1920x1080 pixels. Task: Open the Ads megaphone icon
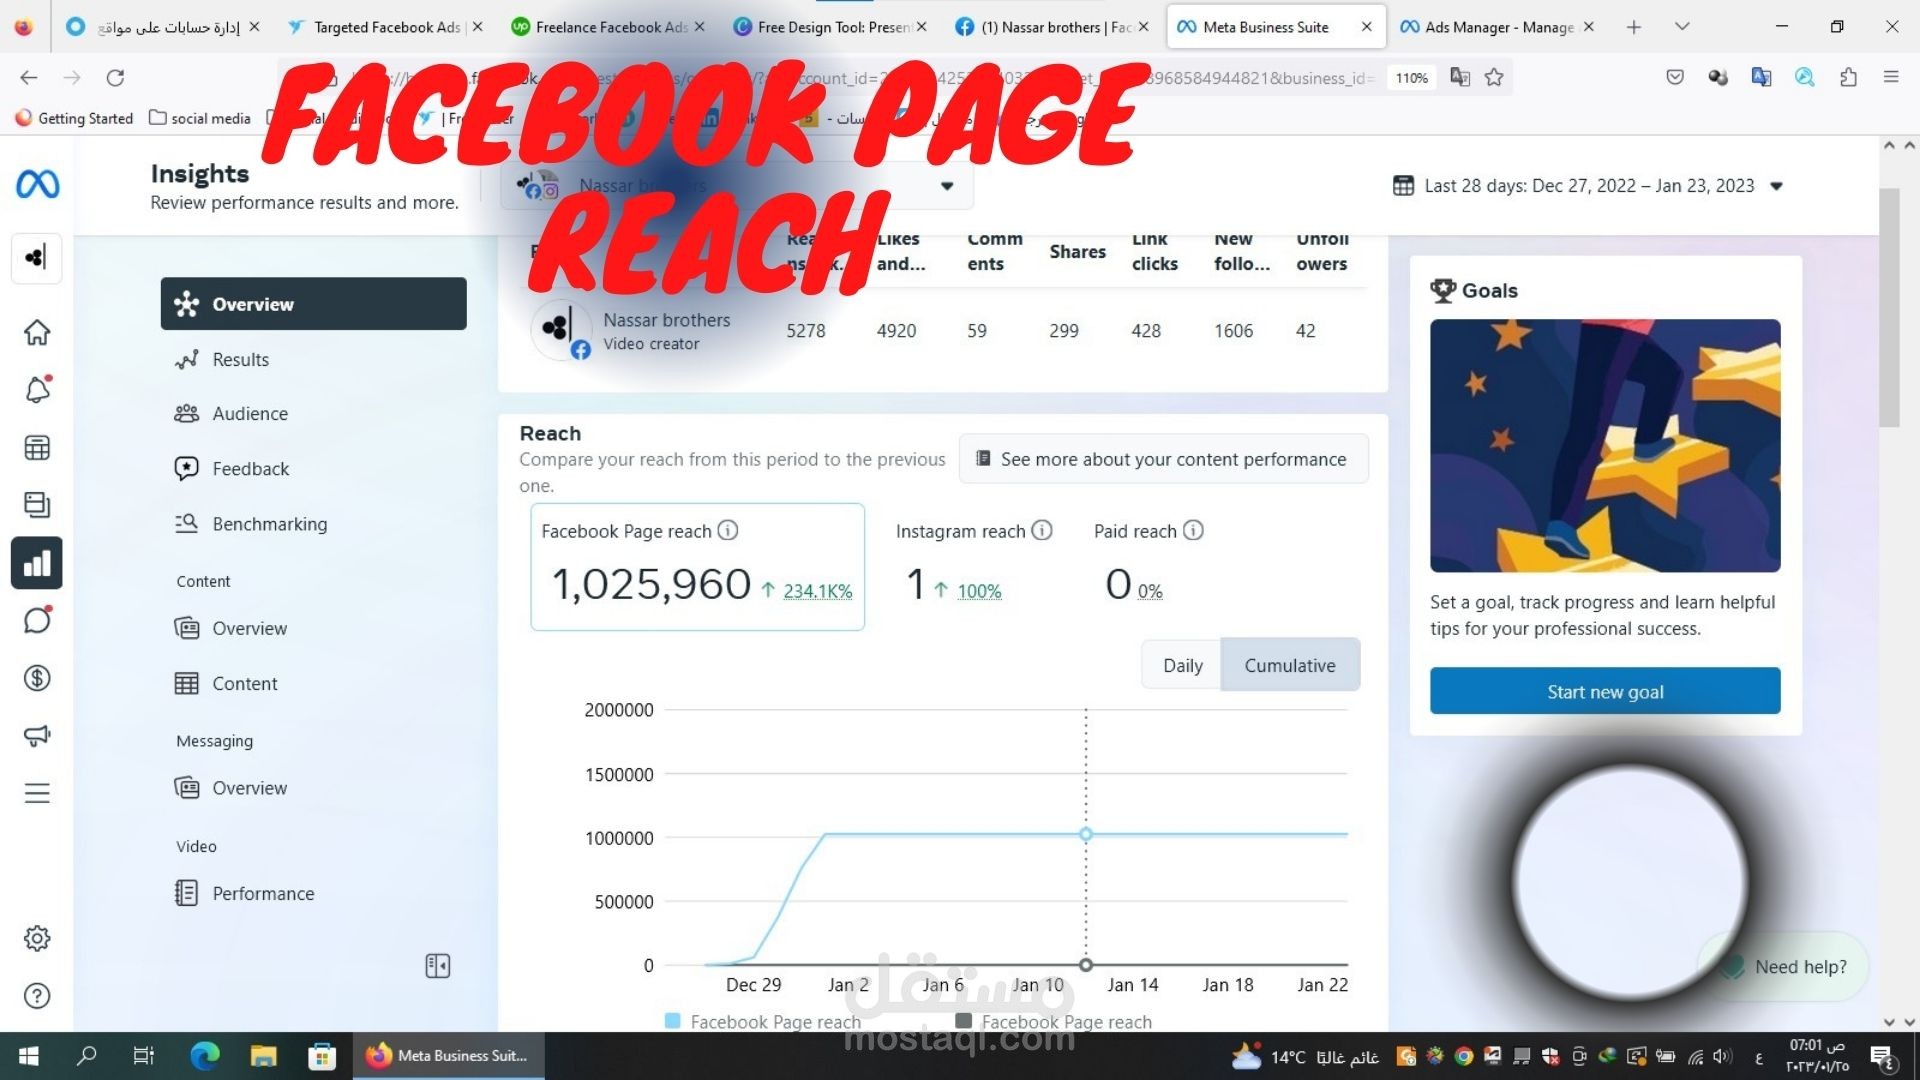point(37,736)
